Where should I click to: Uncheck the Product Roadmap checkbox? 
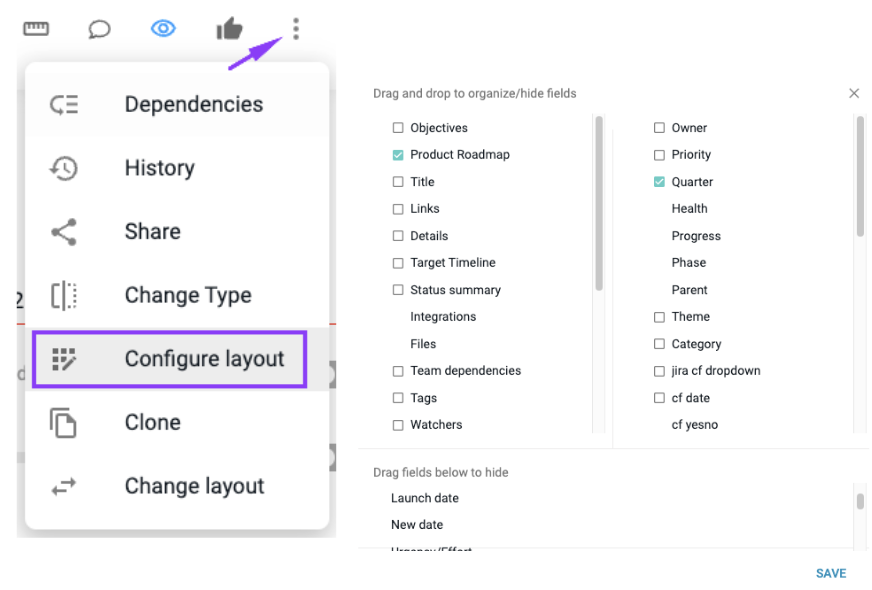tap(398, 155)
